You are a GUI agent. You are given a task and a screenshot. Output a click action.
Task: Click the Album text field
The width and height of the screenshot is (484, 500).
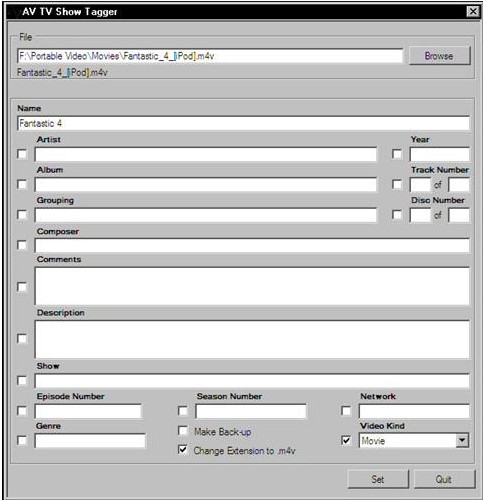206,185
